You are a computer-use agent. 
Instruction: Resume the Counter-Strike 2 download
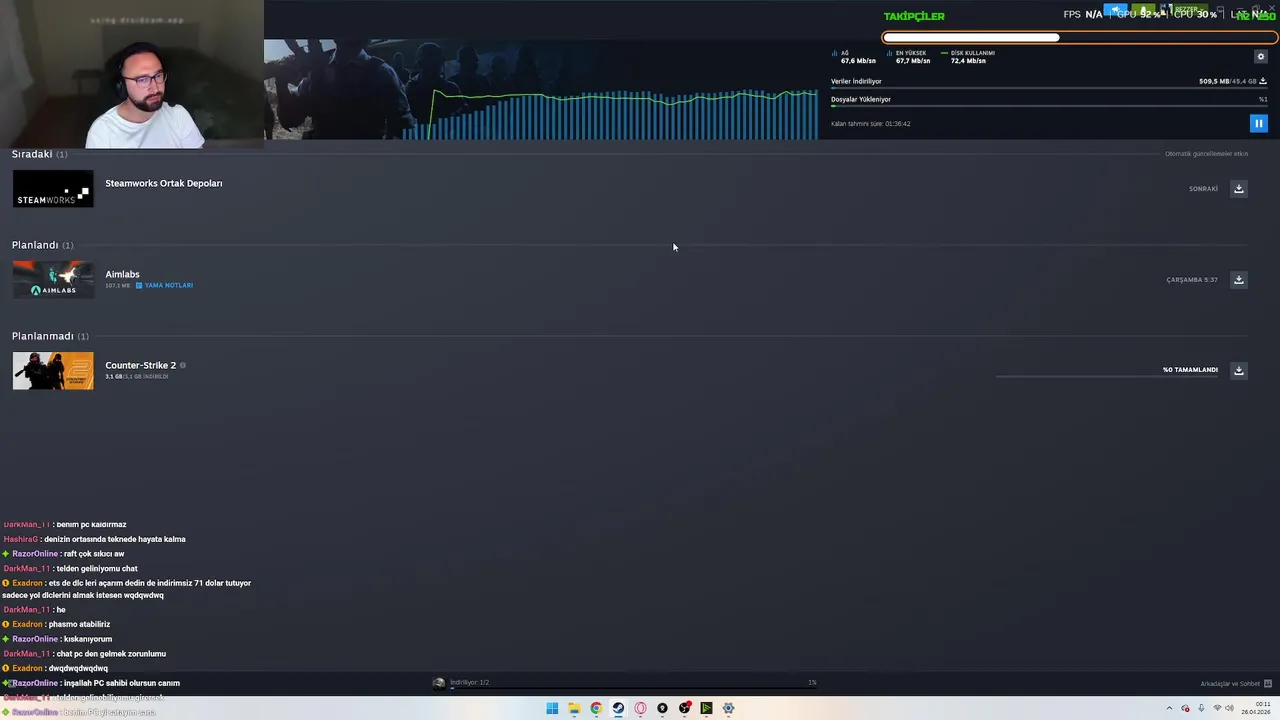1238,370
